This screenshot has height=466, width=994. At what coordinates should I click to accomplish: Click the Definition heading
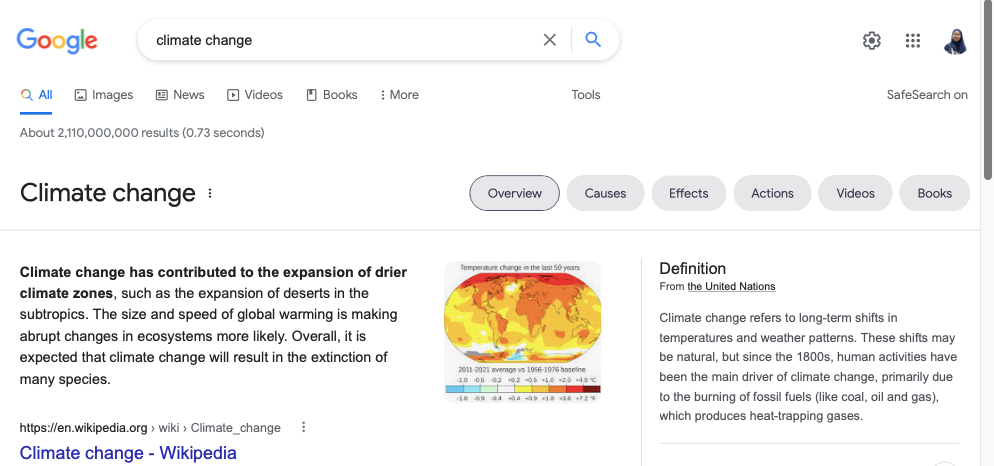click(692, 268)
